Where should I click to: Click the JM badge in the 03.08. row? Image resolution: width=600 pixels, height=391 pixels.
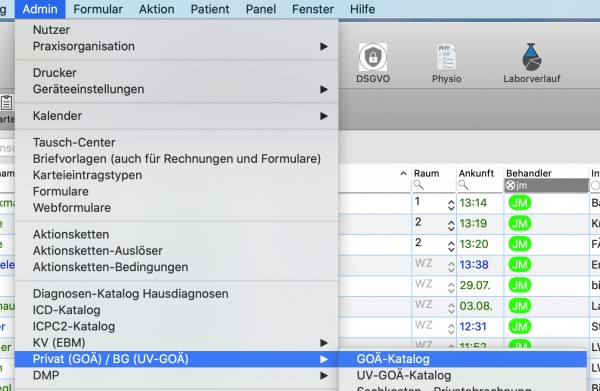click(520, 306)
